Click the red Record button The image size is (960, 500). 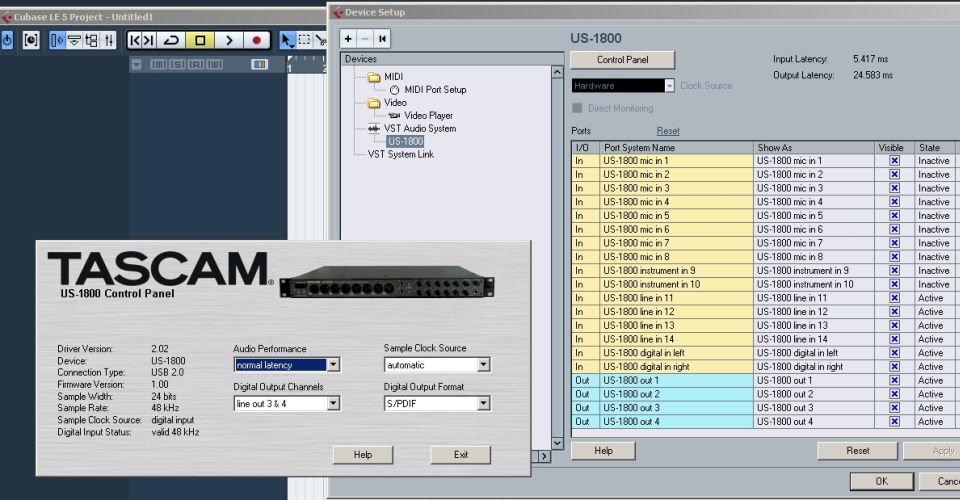point(257,40)
